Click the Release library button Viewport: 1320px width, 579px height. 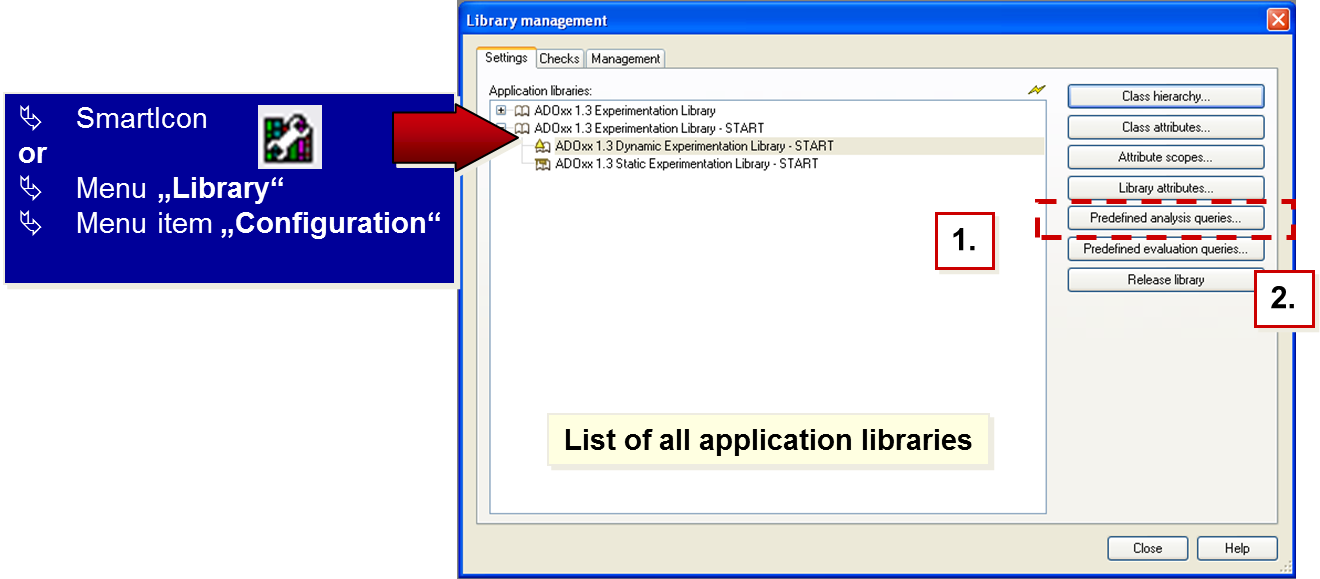click(1166, 280)
